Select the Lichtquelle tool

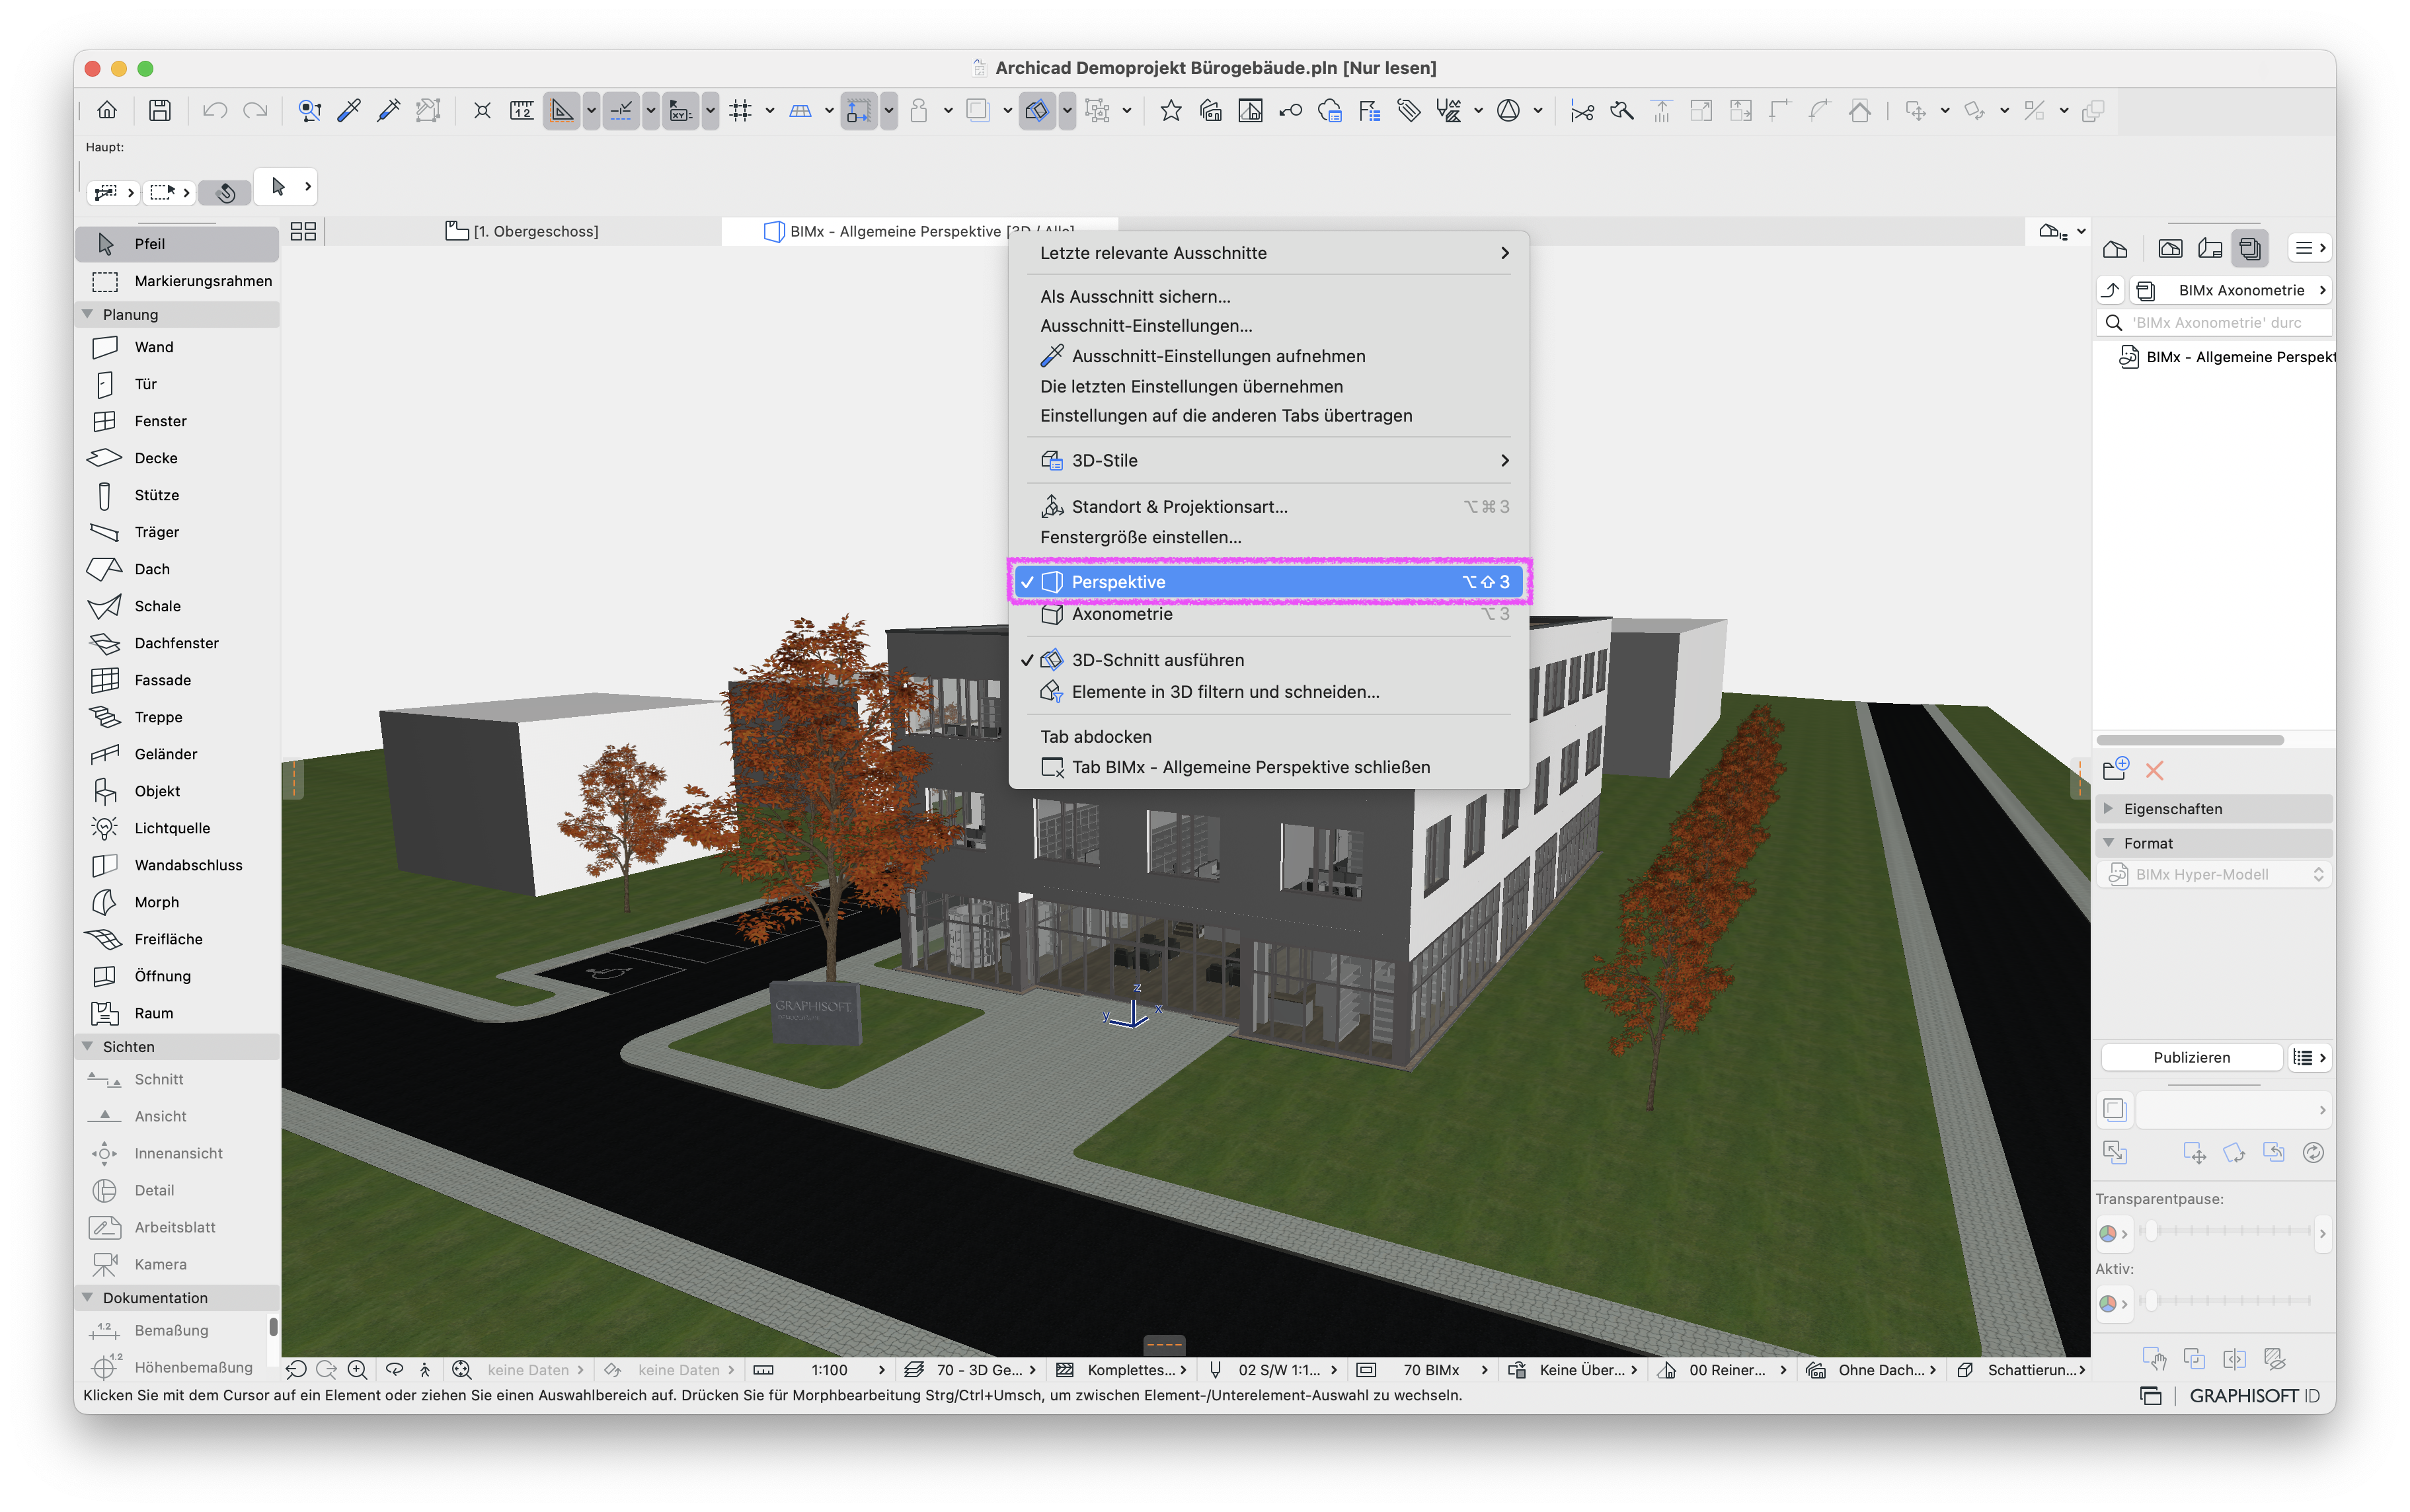178,828
